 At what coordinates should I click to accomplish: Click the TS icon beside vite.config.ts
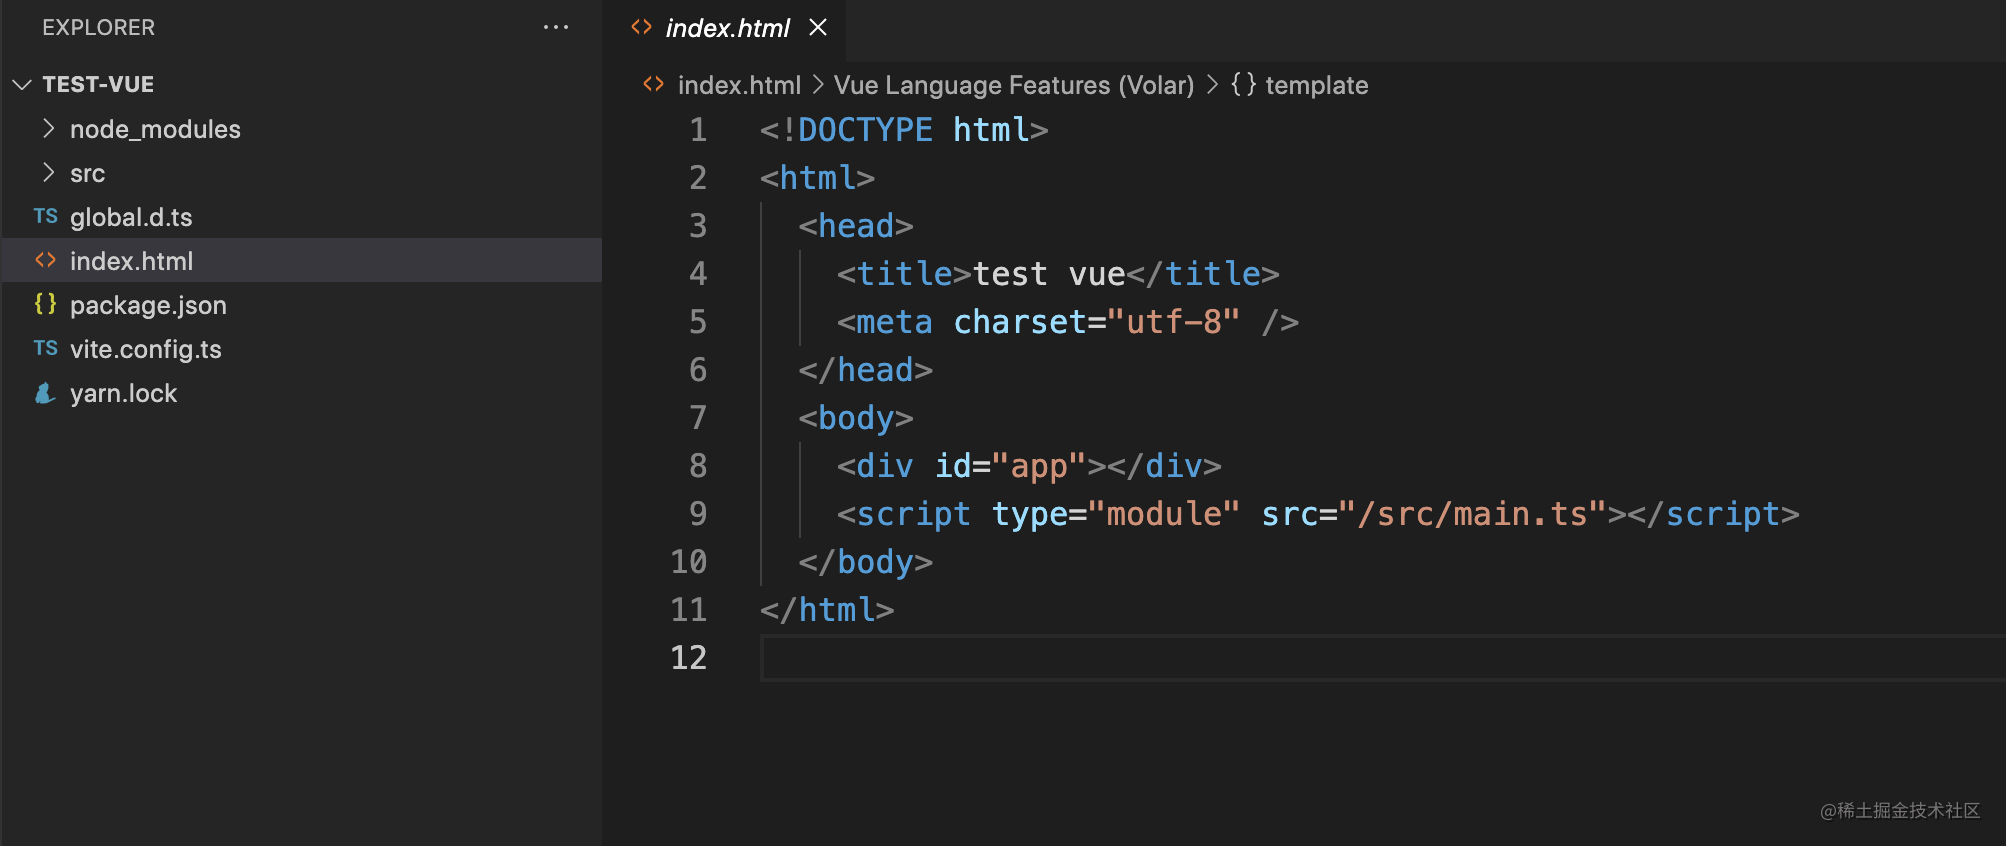coord(45,348)
